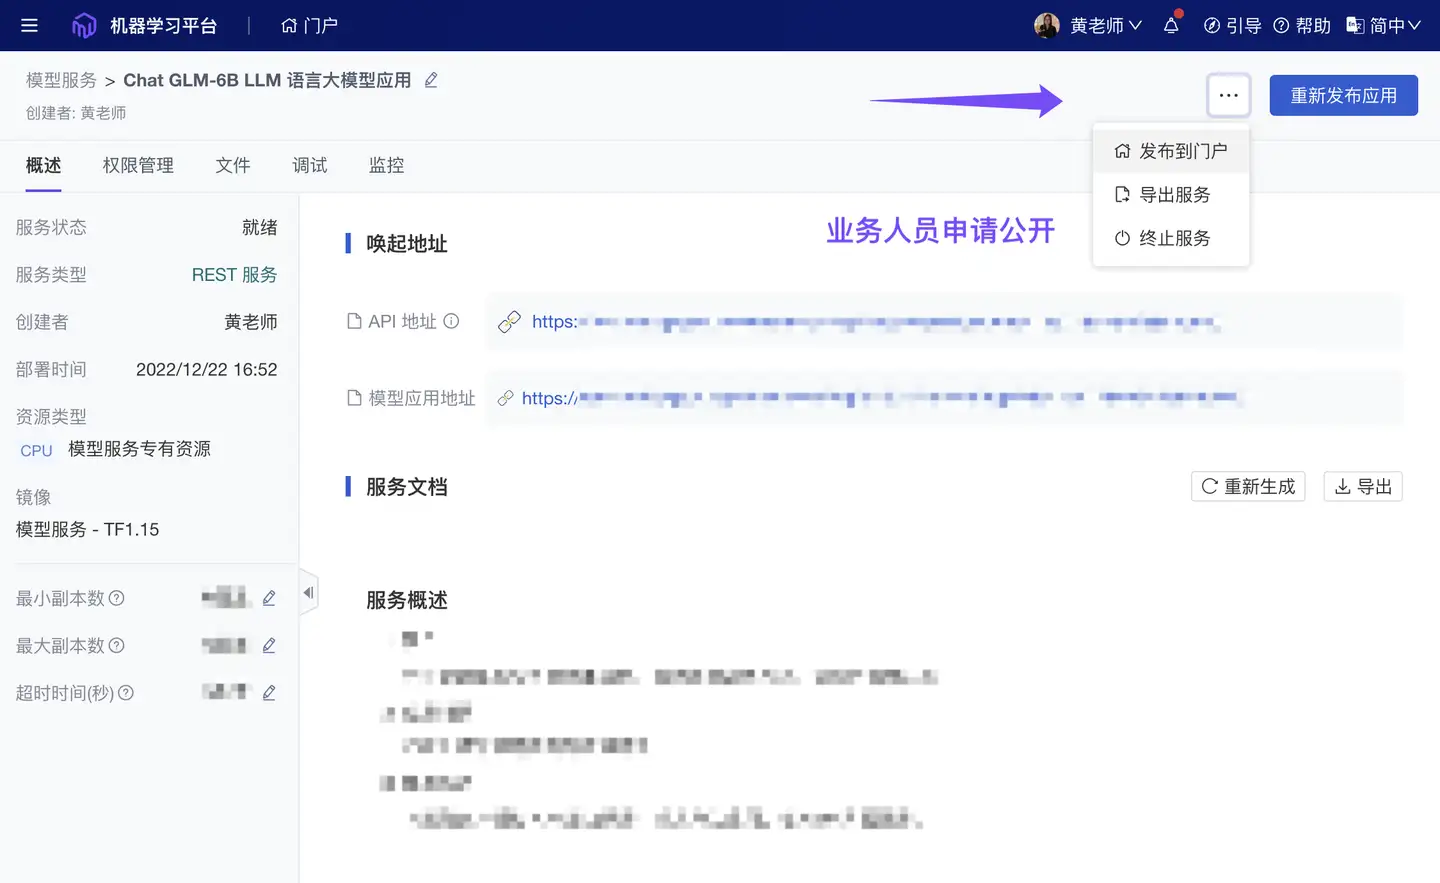Image resolution: width=1440 pixels, height=883 pixels.
Task: Open the more options (…) button
Action: tap(1228, 95)
